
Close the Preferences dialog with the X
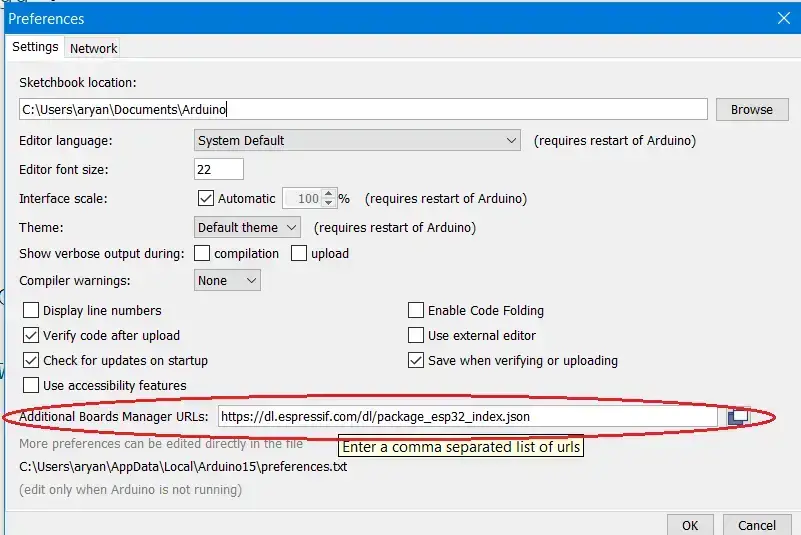click(784, 18)
